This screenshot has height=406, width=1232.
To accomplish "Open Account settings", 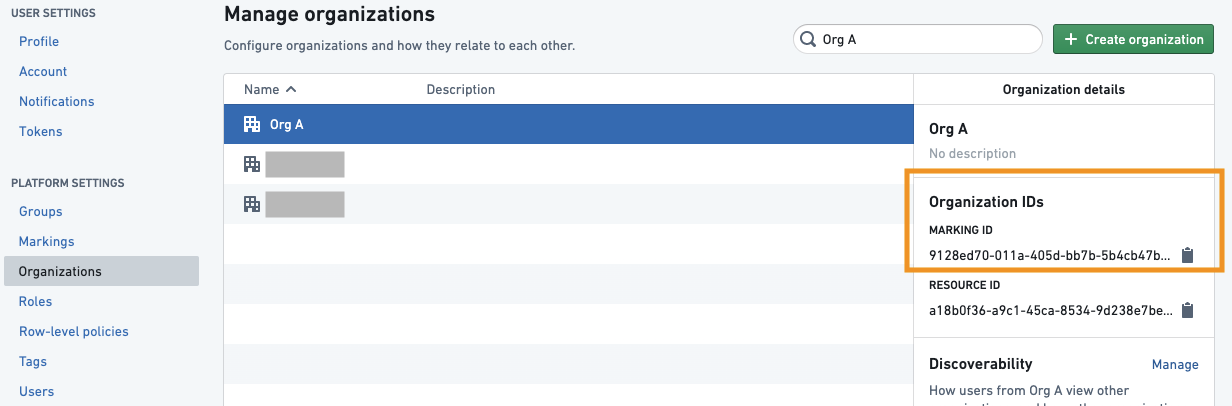I will (x=43, y=71).
